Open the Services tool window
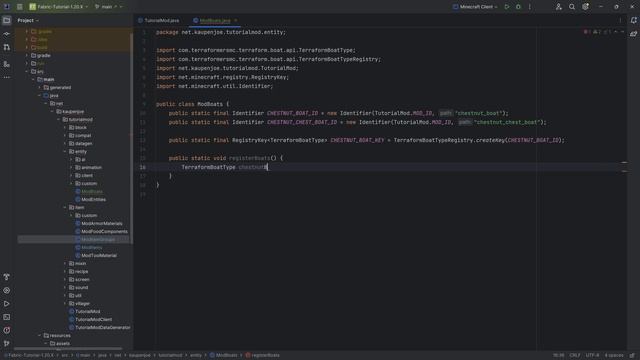 click(x=7, y=291)
